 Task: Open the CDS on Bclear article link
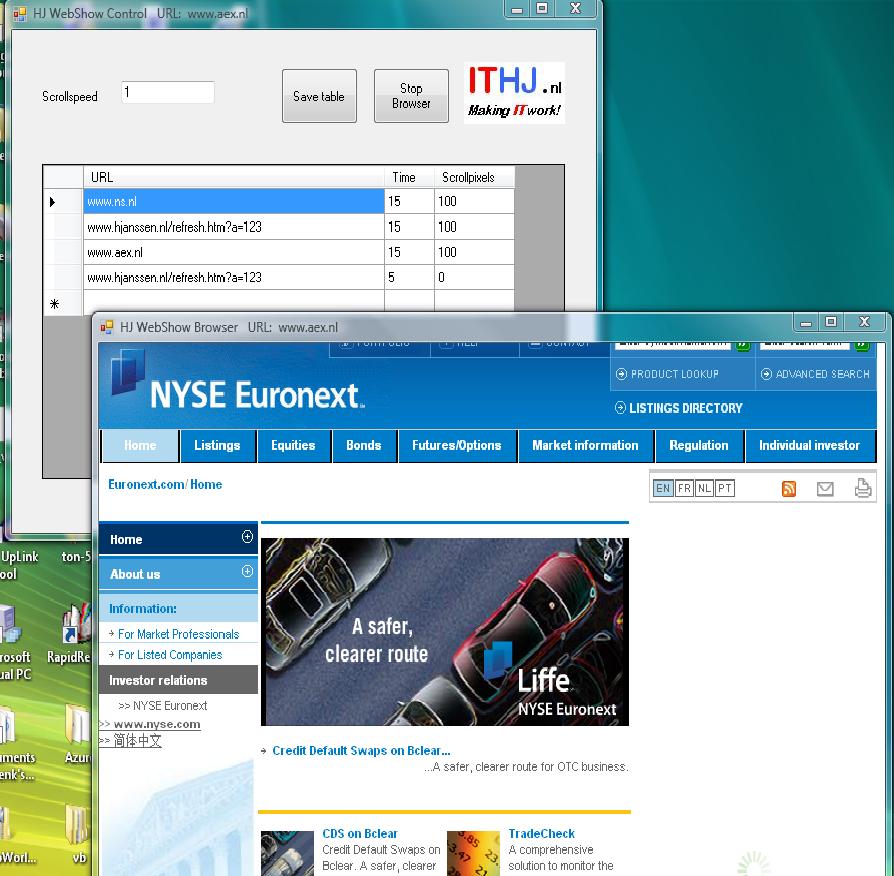tap(360, 833)
